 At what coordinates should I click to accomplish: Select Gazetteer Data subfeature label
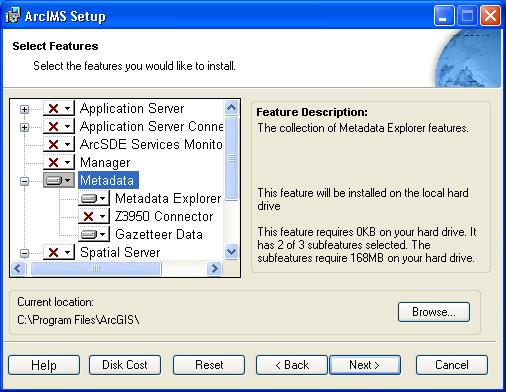[x=159, y=234]
